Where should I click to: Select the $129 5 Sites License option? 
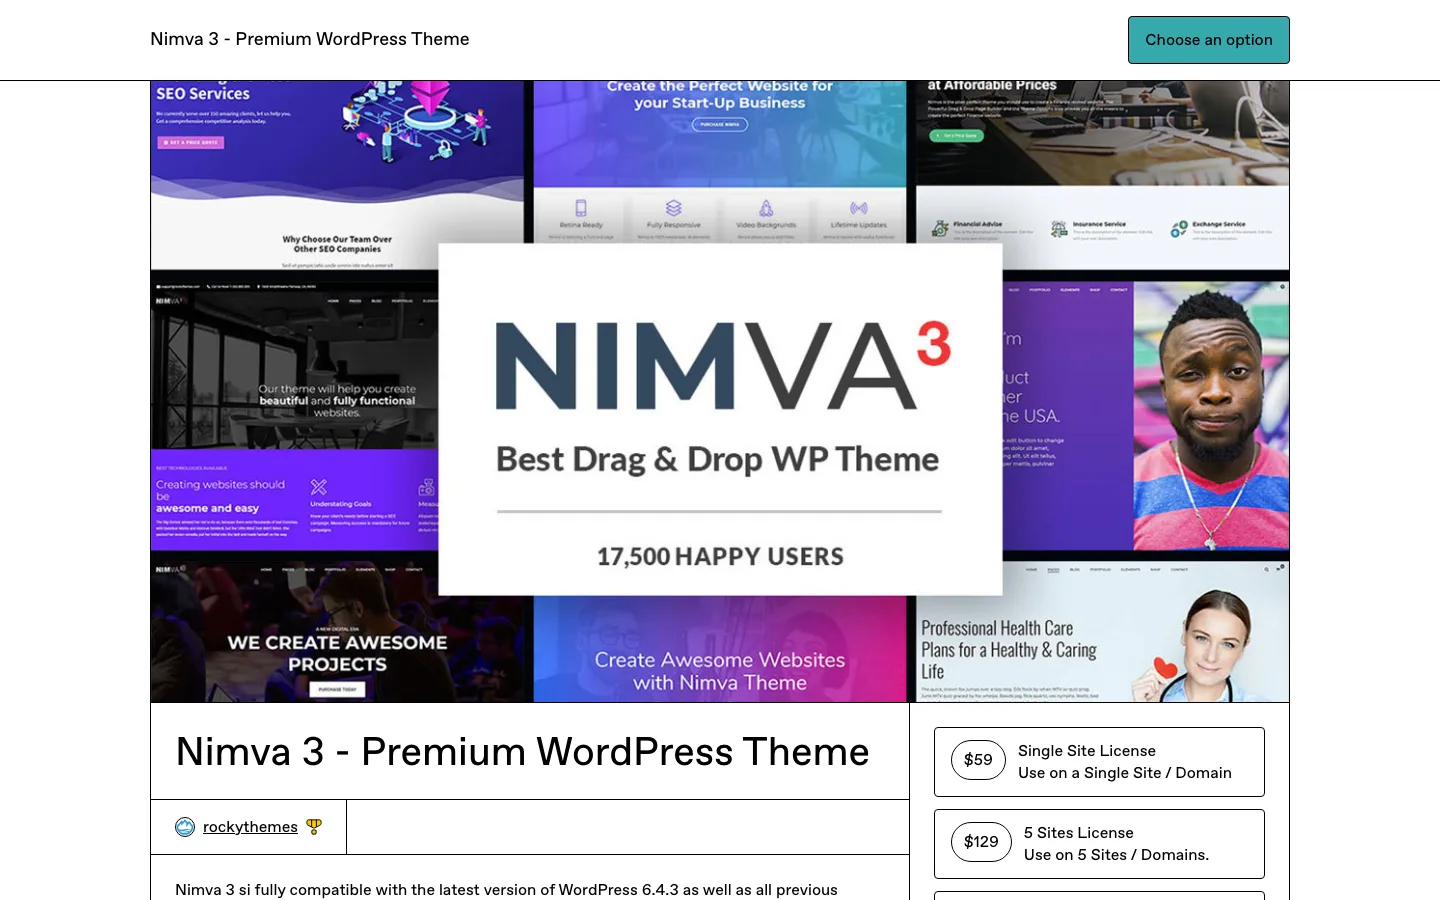coord(1099,844)
